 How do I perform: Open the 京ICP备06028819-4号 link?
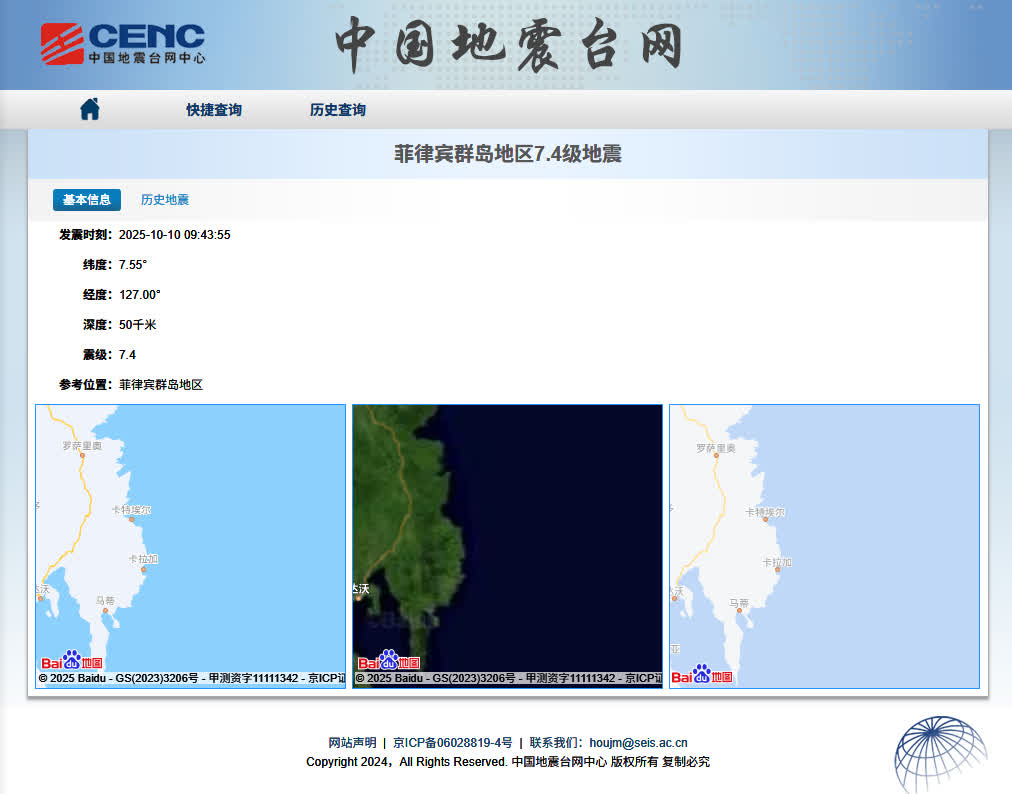(452, 743)
